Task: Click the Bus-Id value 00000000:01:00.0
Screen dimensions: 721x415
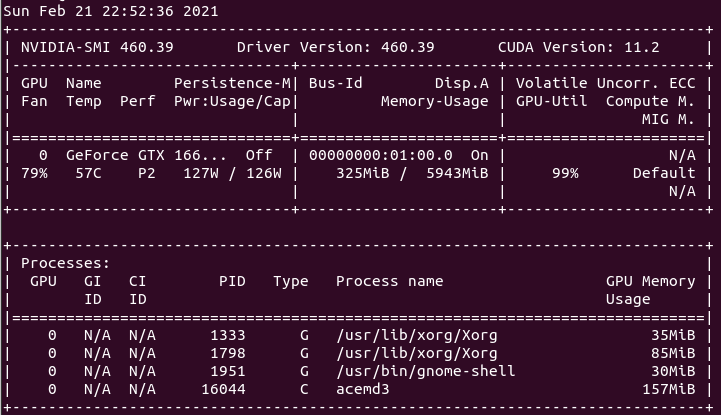Action: pyautogui.click(x=380, y=155)
